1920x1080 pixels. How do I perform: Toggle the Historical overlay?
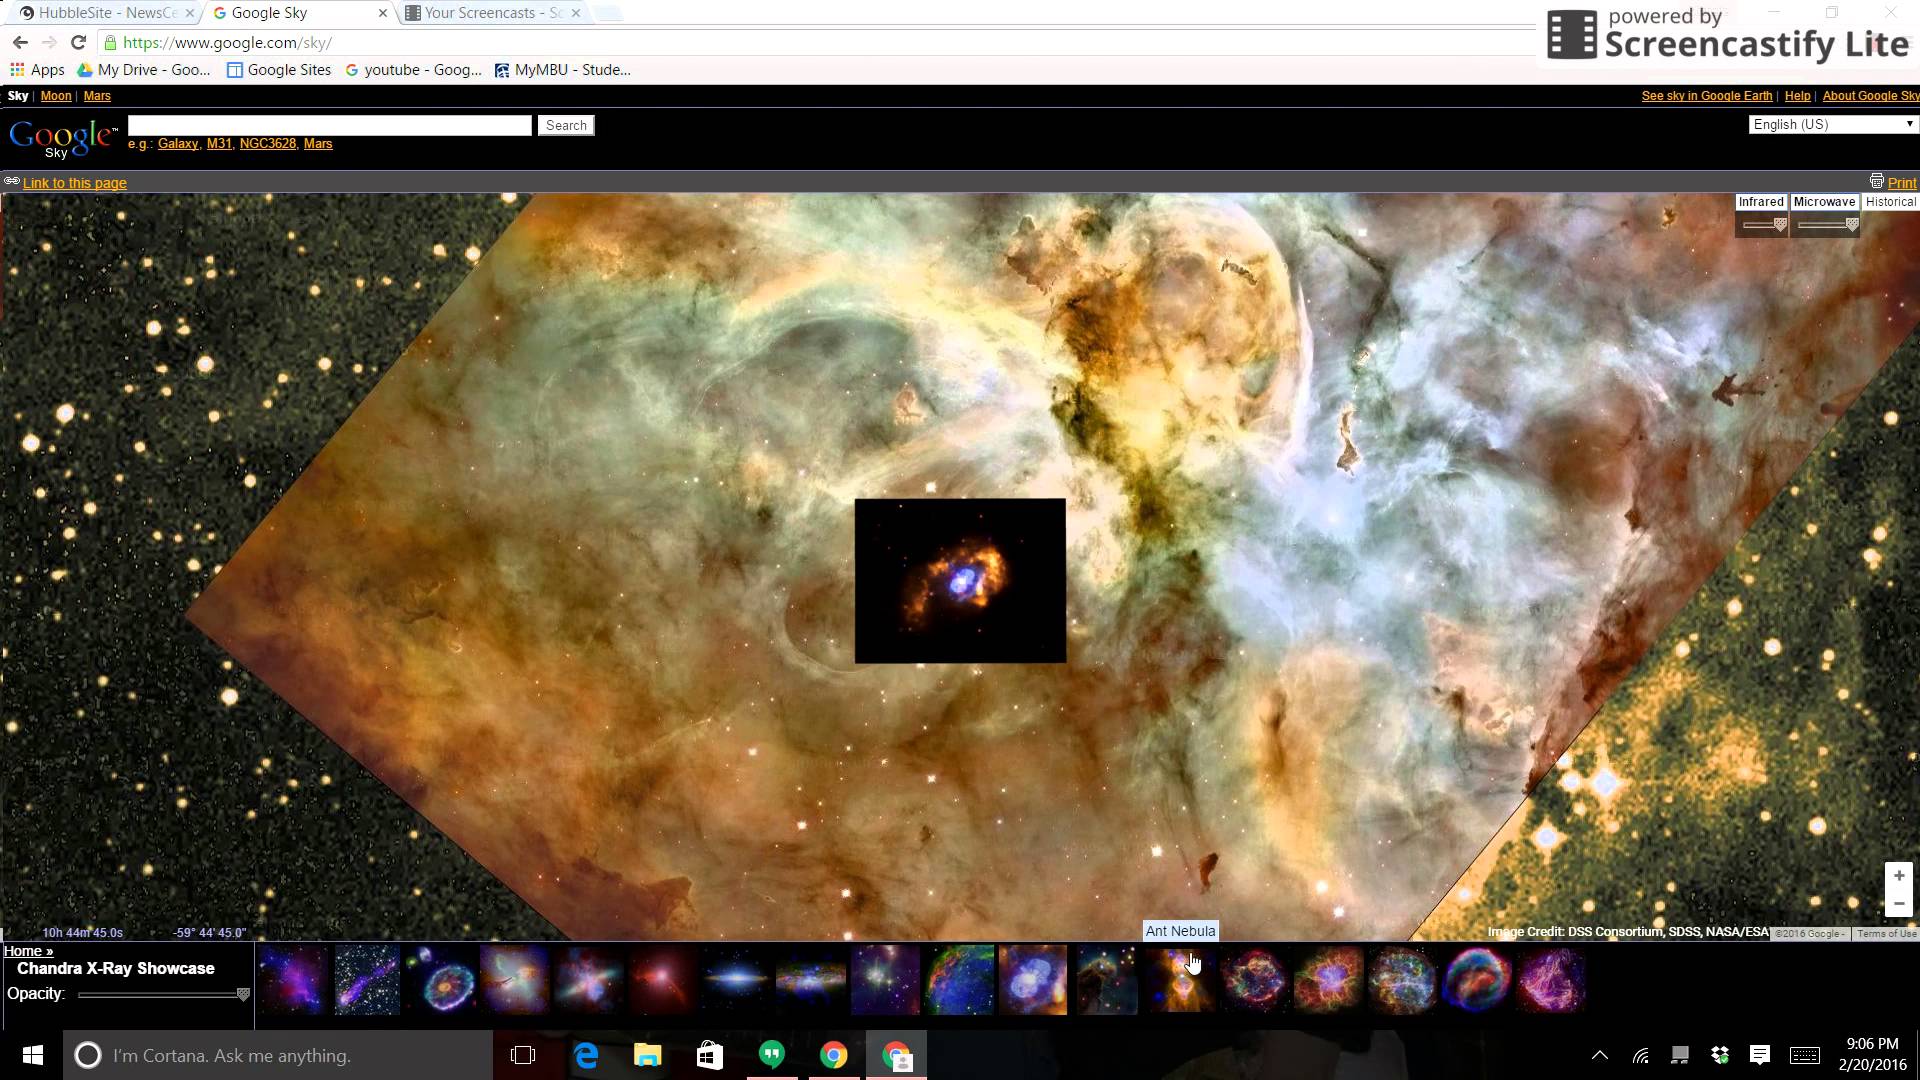pyautogui.click(x=1890, y=202)
